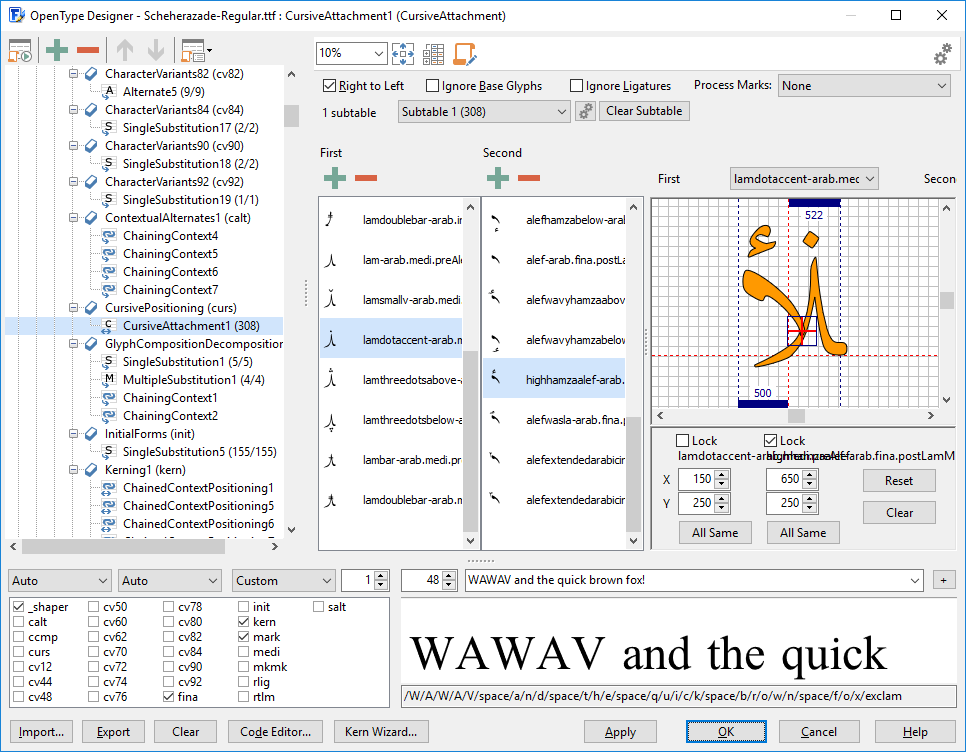This screenshot has width=966, height=752.
Task: Enable the Ignore Ligatures option
Action: click(x=577, y=86)
